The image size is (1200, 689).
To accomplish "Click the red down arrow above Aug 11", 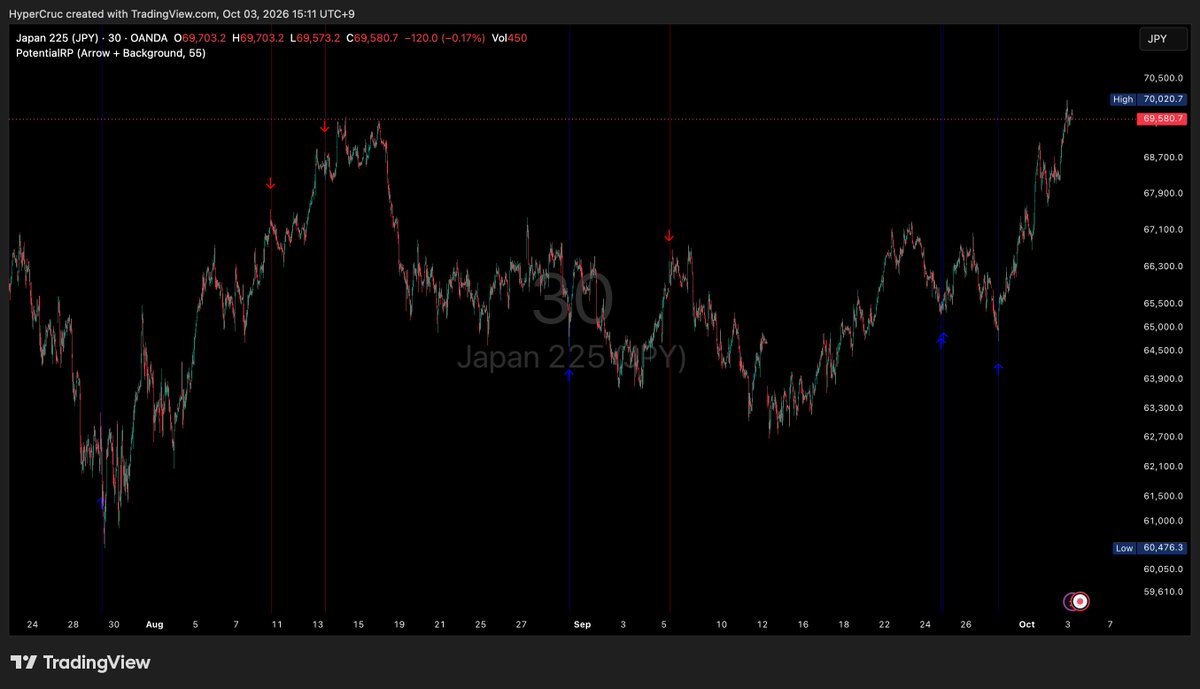I will (270, 184).
